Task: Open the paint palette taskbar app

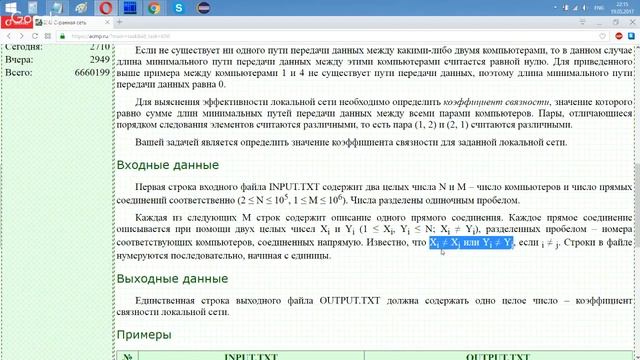Action: (81, 8)
